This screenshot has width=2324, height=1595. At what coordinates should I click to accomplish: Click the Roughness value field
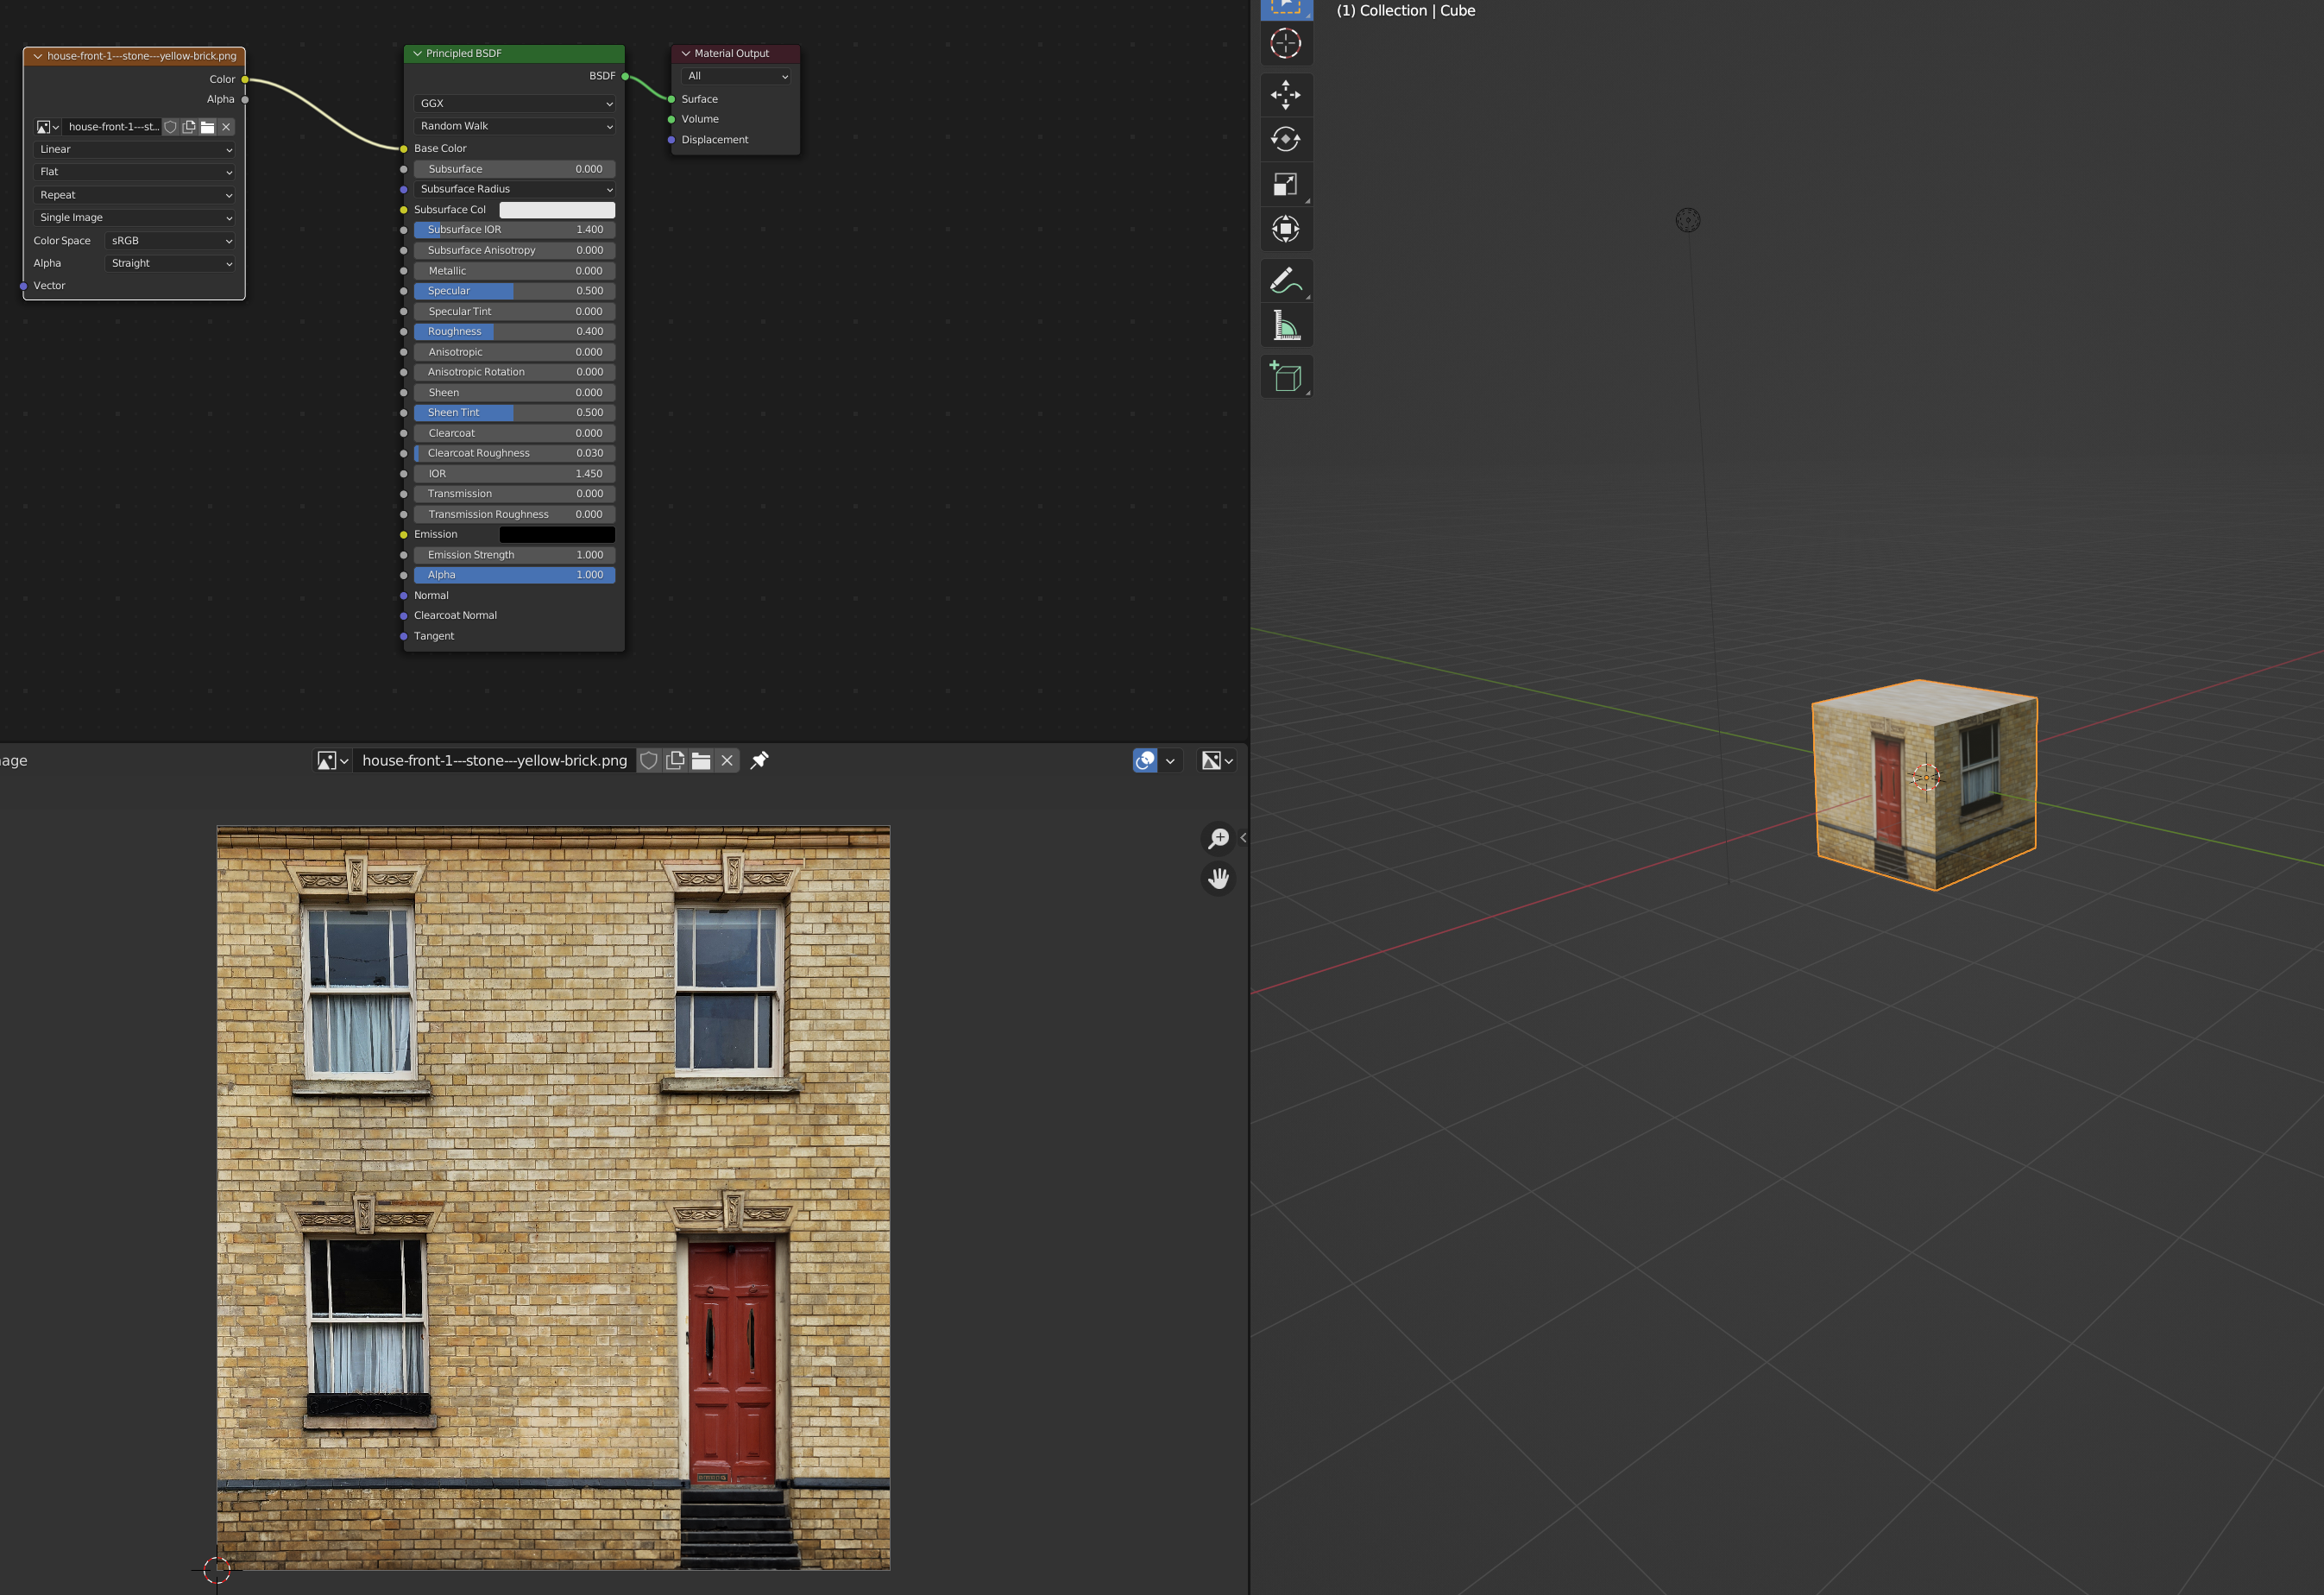pos(514,331)
